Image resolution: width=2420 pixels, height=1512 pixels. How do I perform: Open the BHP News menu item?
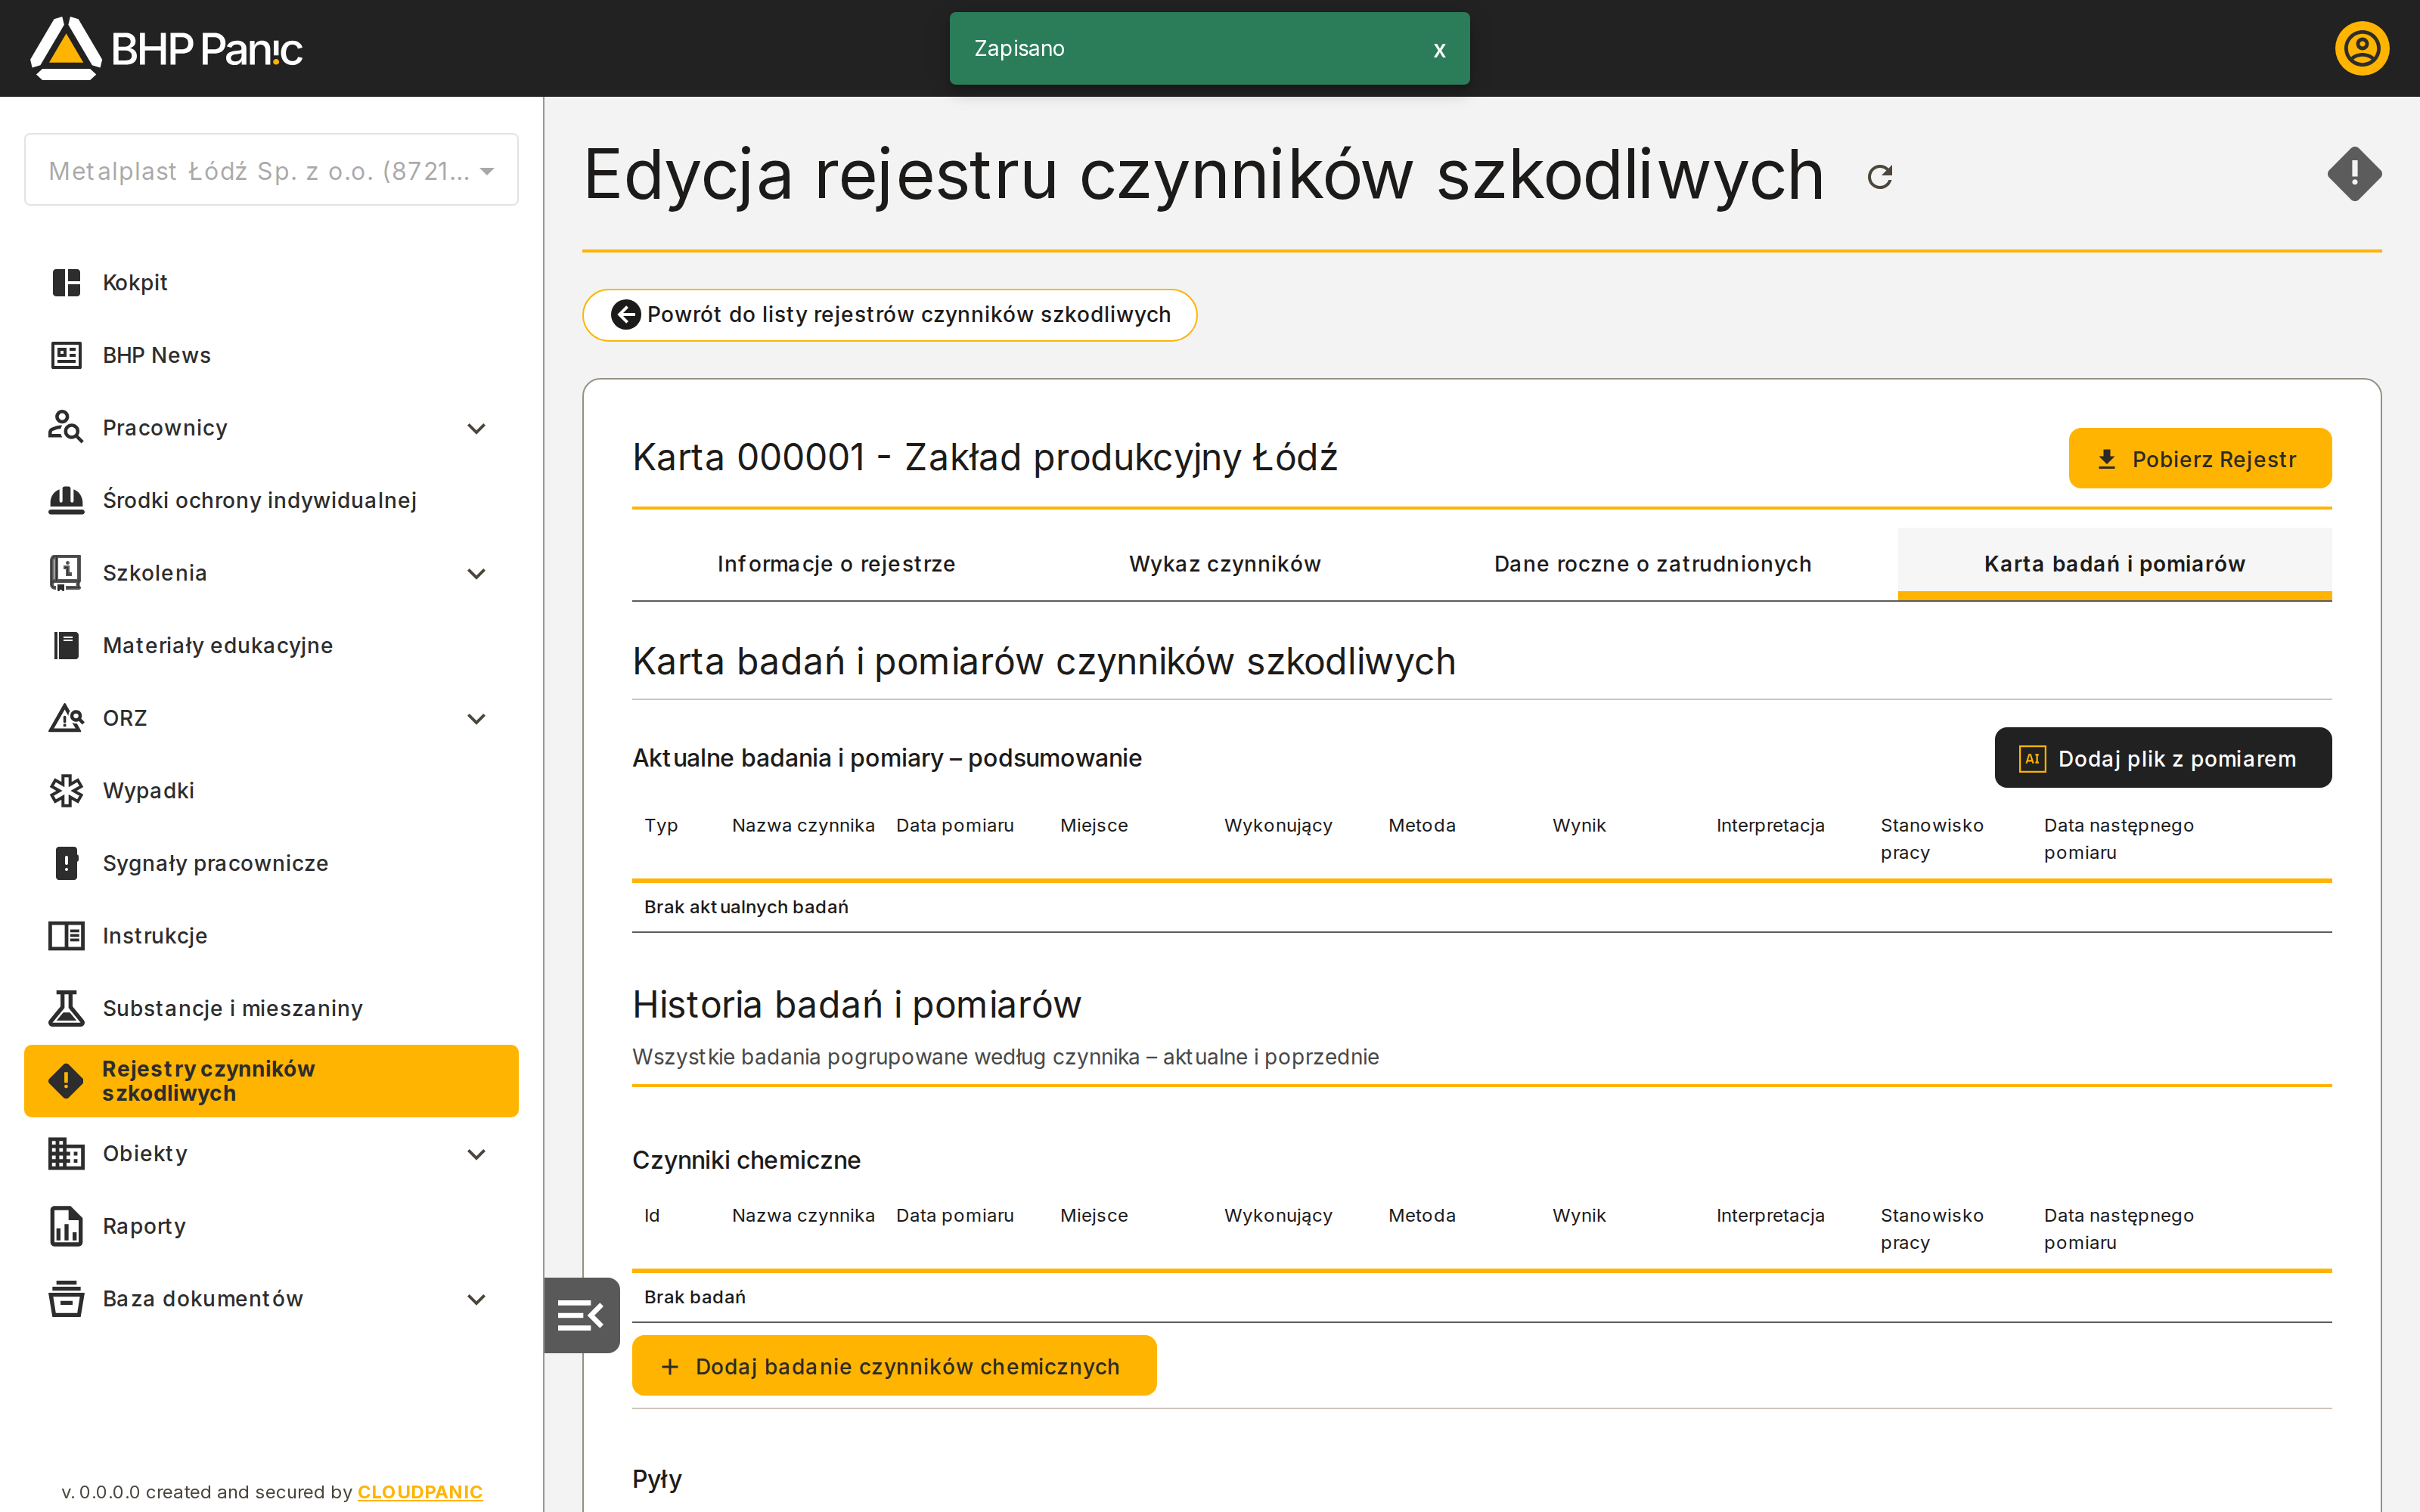[271, 355]
